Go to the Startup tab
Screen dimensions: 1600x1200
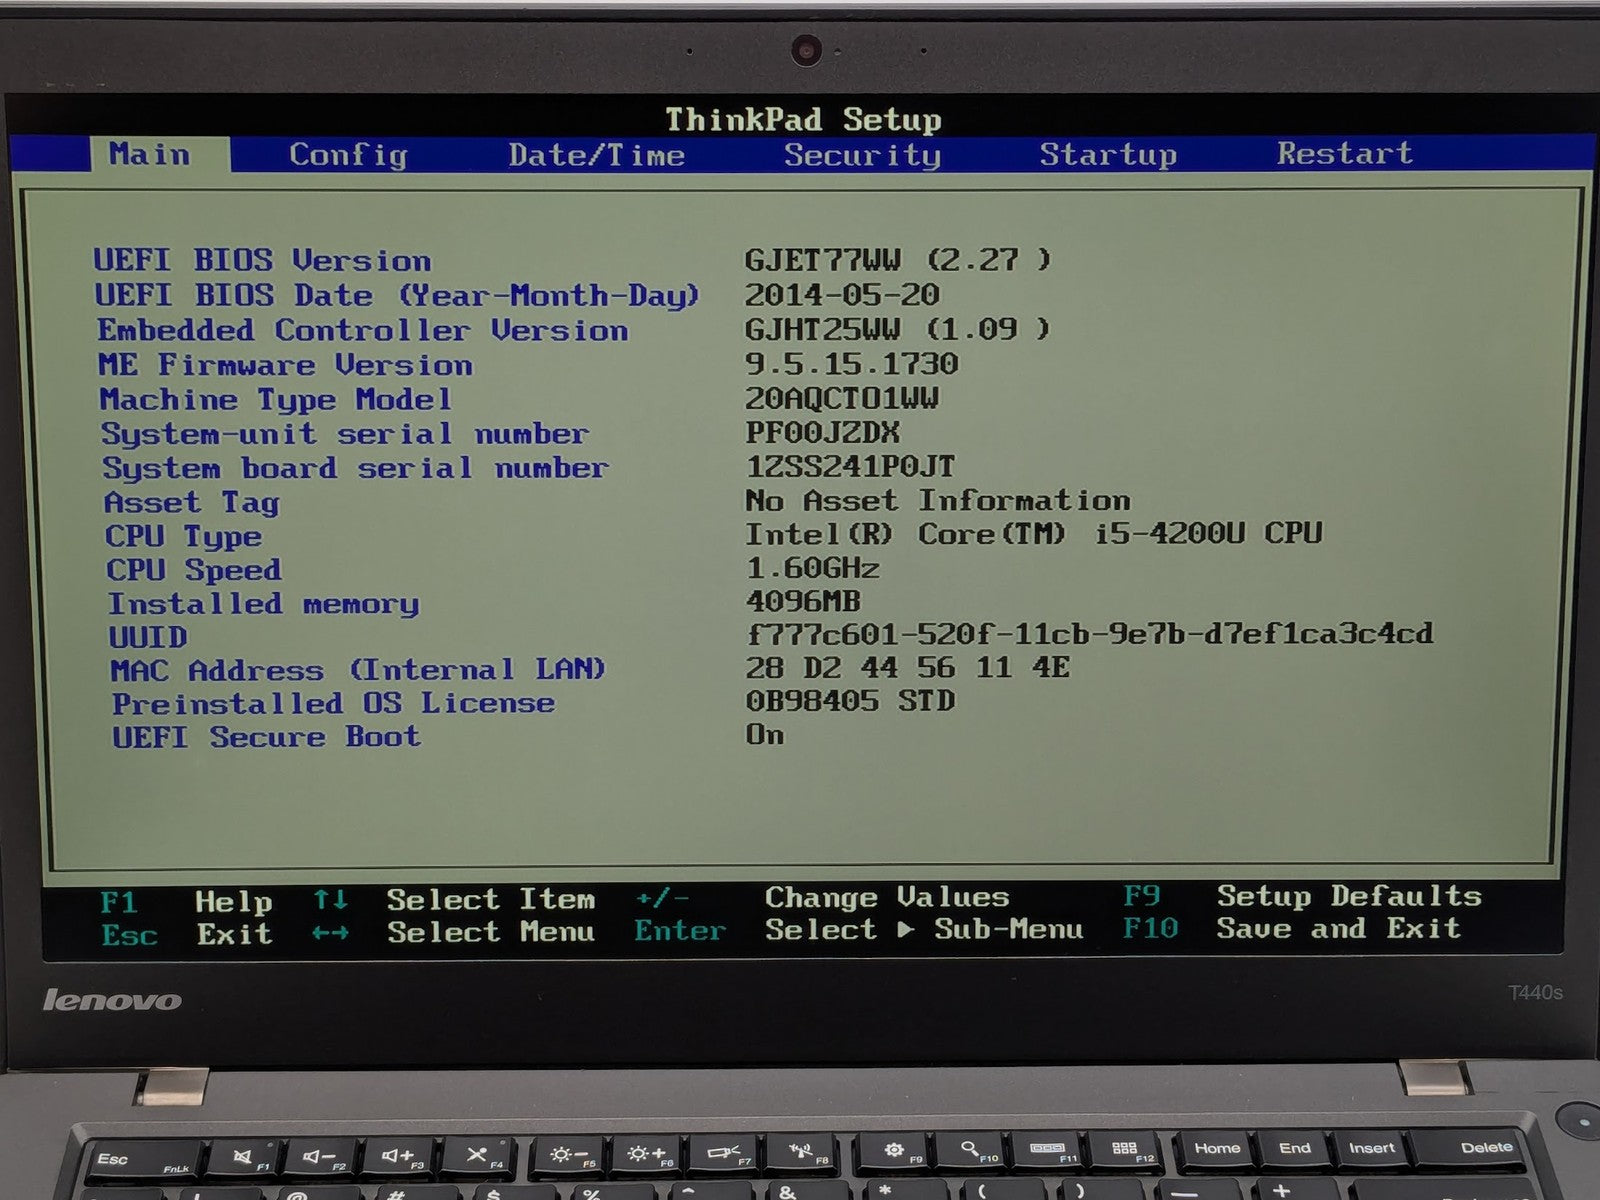1108,154
